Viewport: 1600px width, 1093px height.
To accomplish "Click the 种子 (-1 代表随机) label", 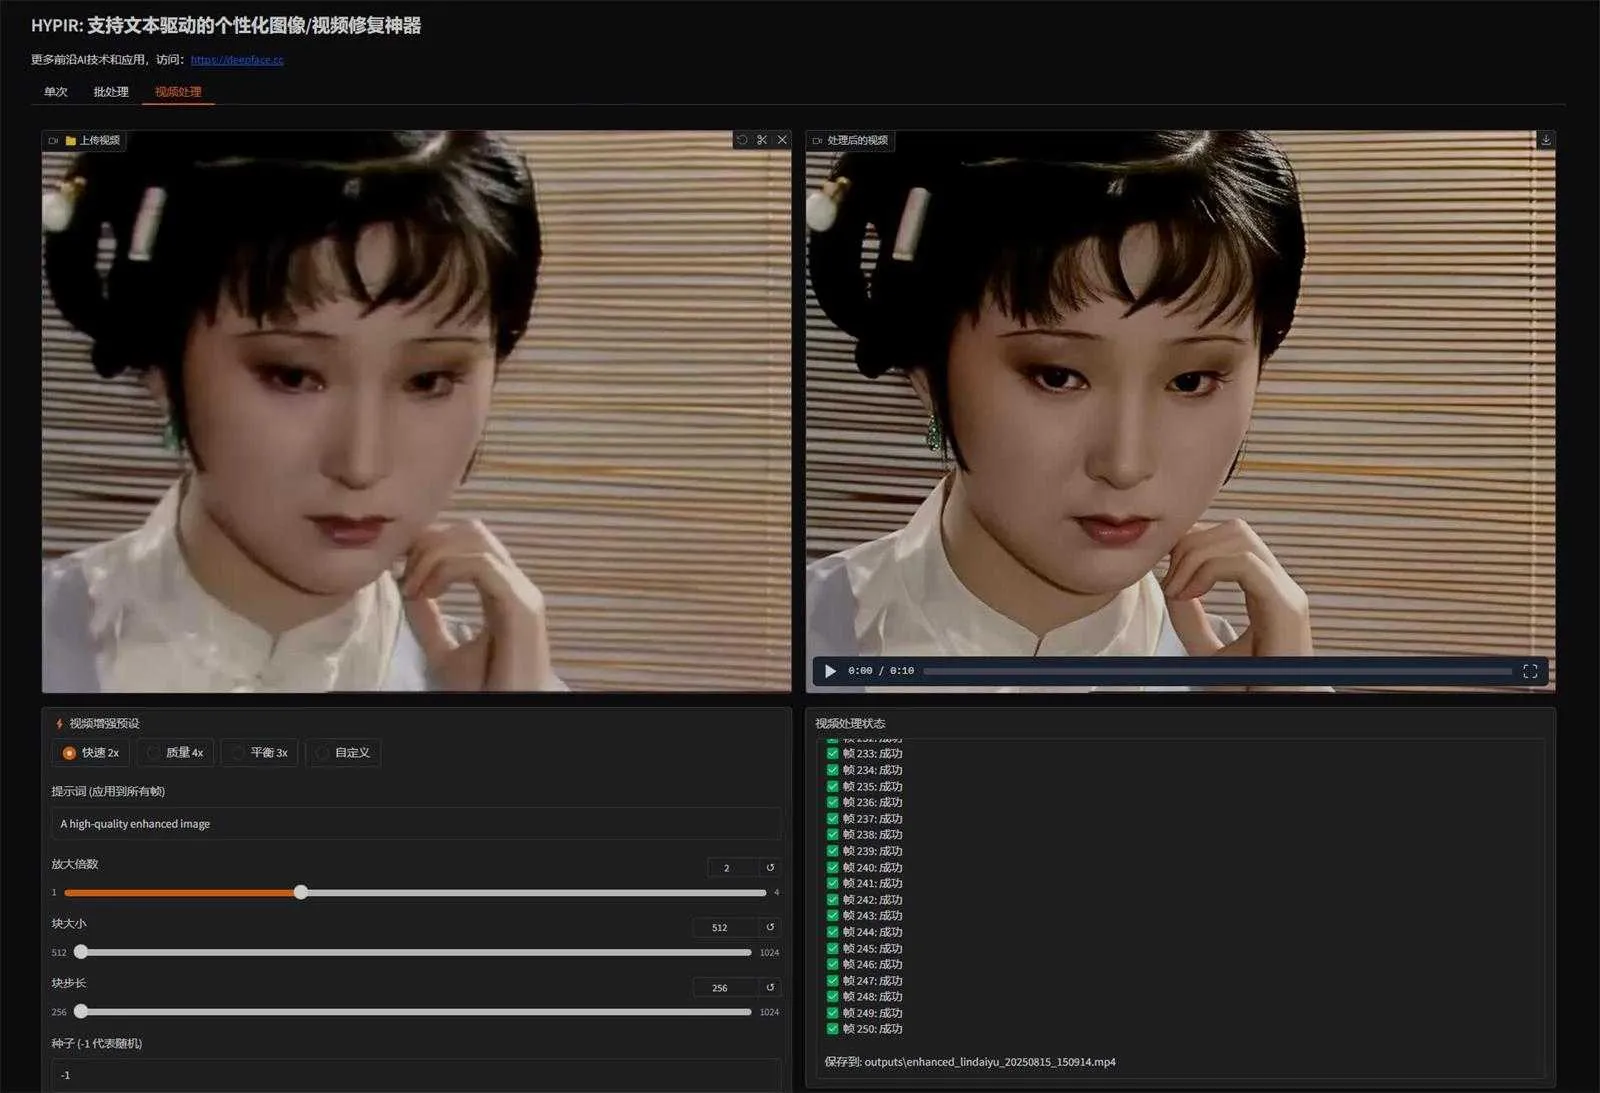I will coord(97,1043).
